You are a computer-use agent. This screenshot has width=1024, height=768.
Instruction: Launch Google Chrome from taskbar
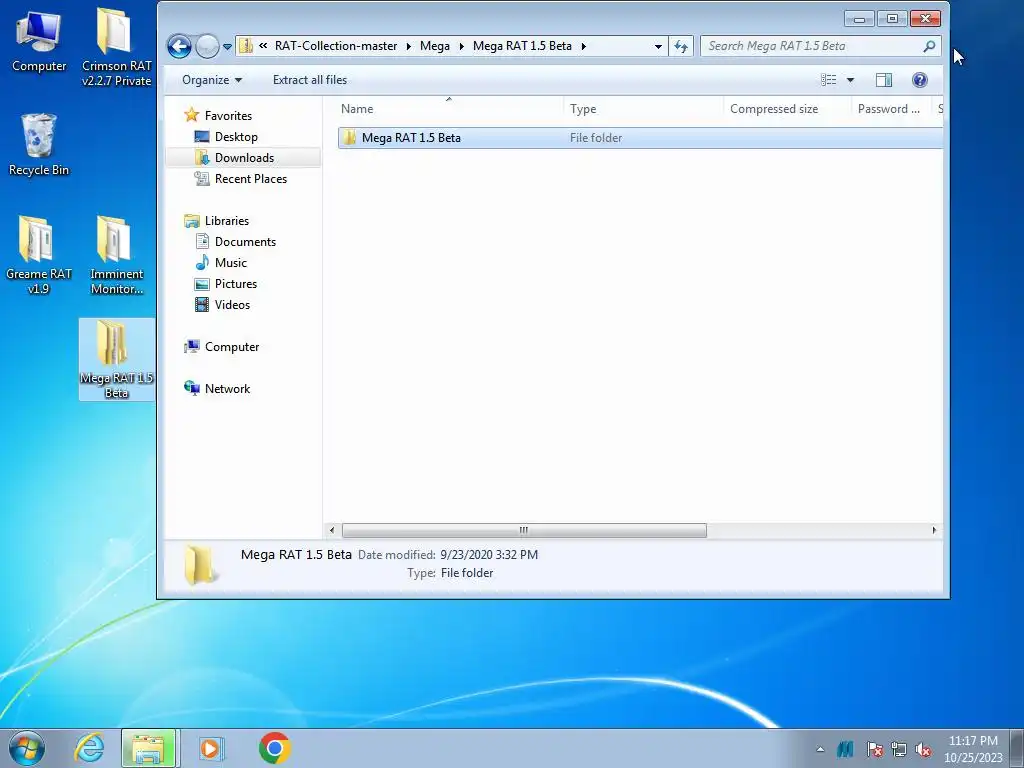coord(274,748)
